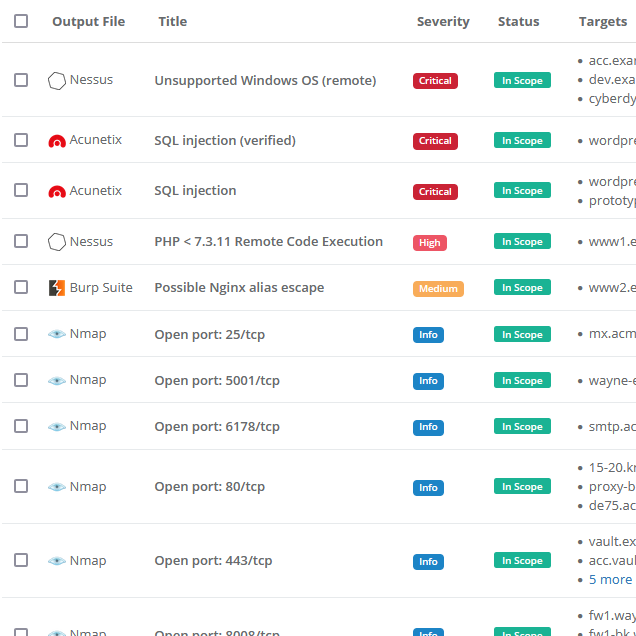The height and width of the screenshot is (636, 636).
Task: Expand the '5 more' targets link
Action: point(610,579)
